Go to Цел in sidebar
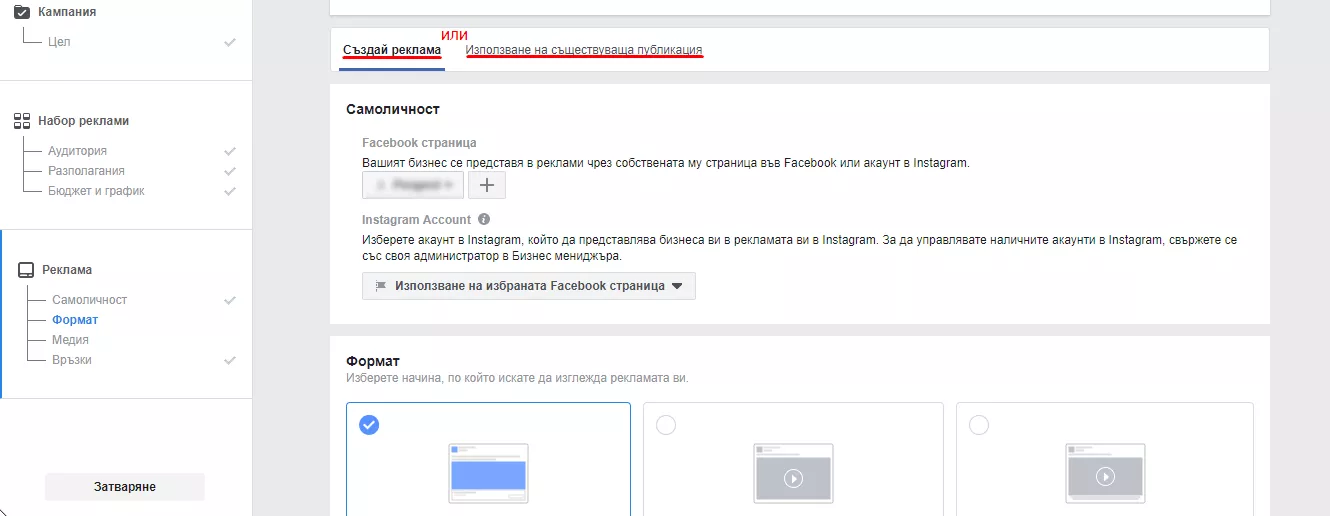This screenshot has height=516, width=1330. tap(59, 42)
